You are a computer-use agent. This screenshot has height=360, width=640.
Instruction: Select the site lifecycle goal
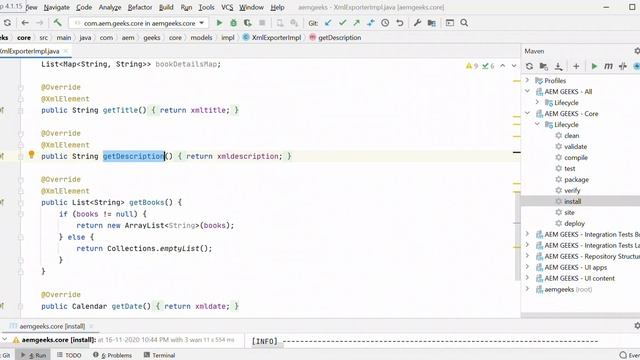[x=569, y=213]
